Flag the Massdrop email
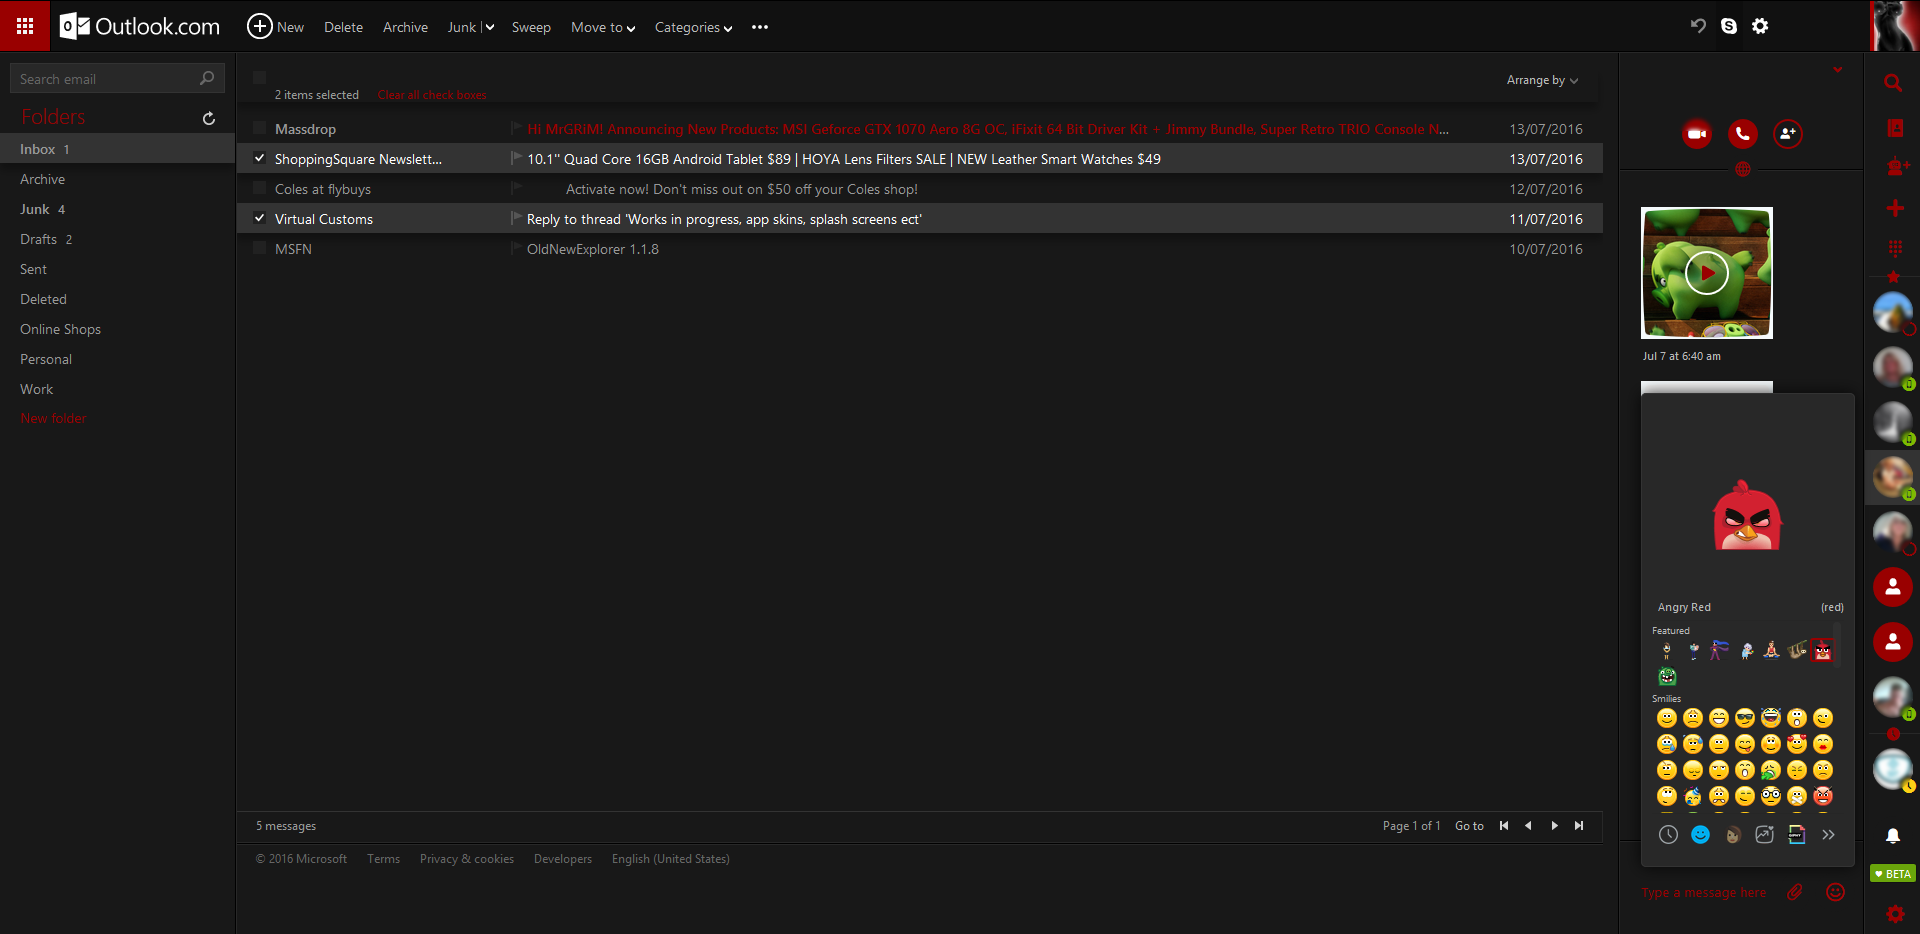Viewport: 1920px width, 934px height. [x=516, y=128]
